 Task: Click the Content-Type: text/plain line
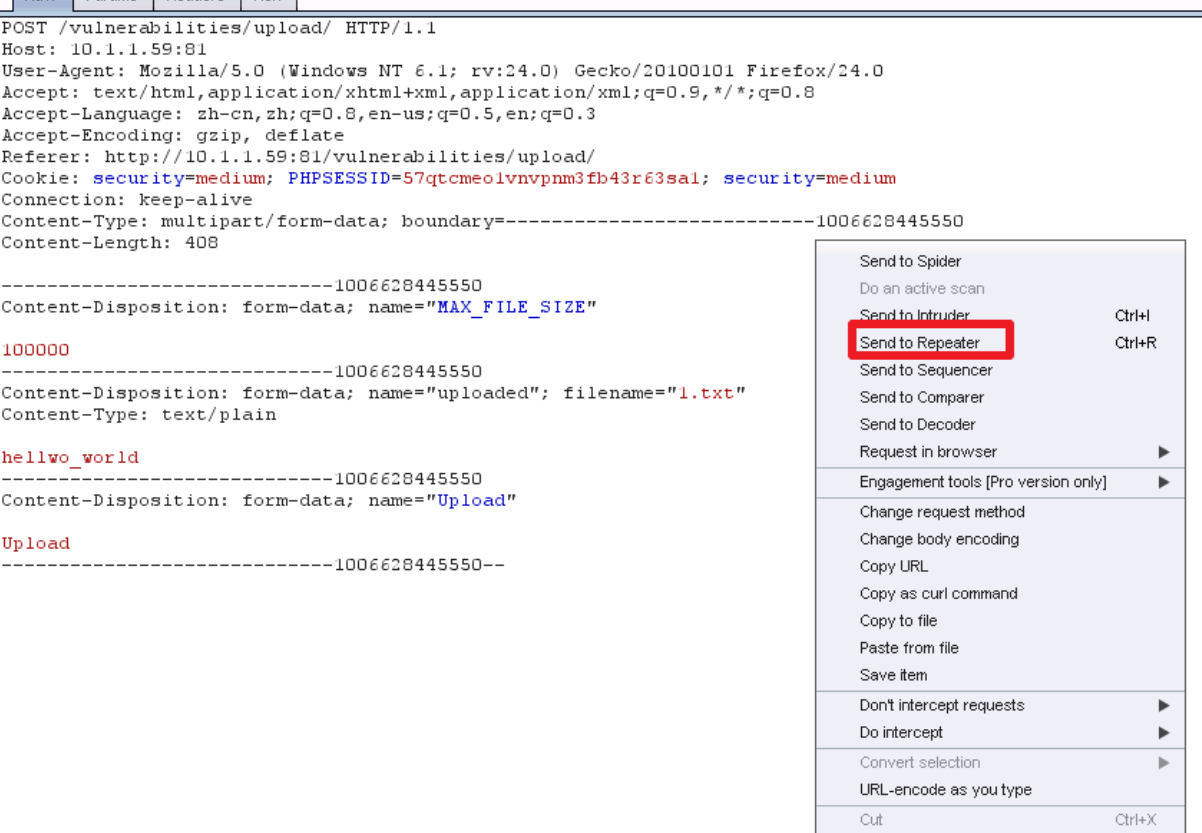[139, 414]
